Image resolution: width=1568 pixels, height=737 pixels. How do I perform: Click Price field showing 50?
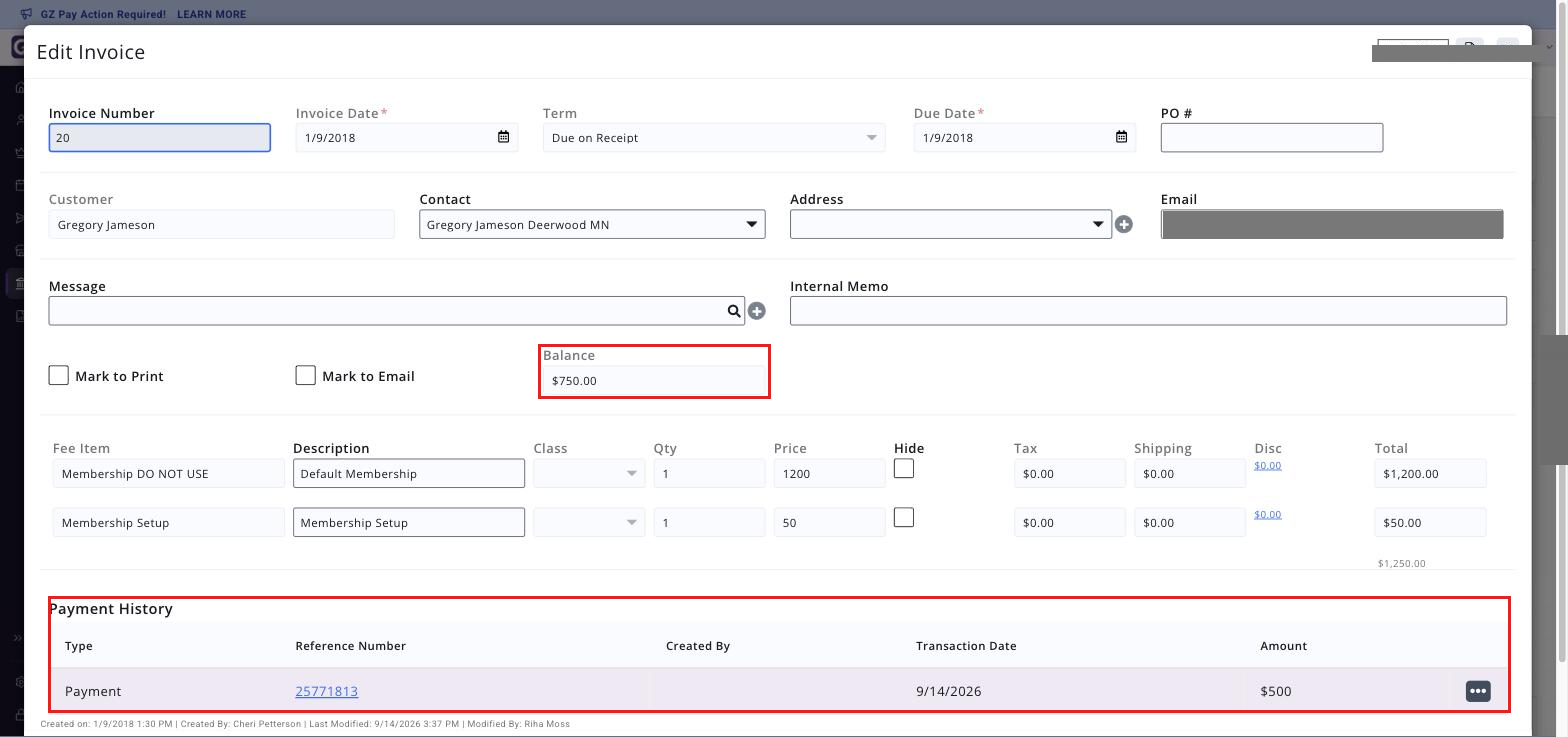[829, 522]
